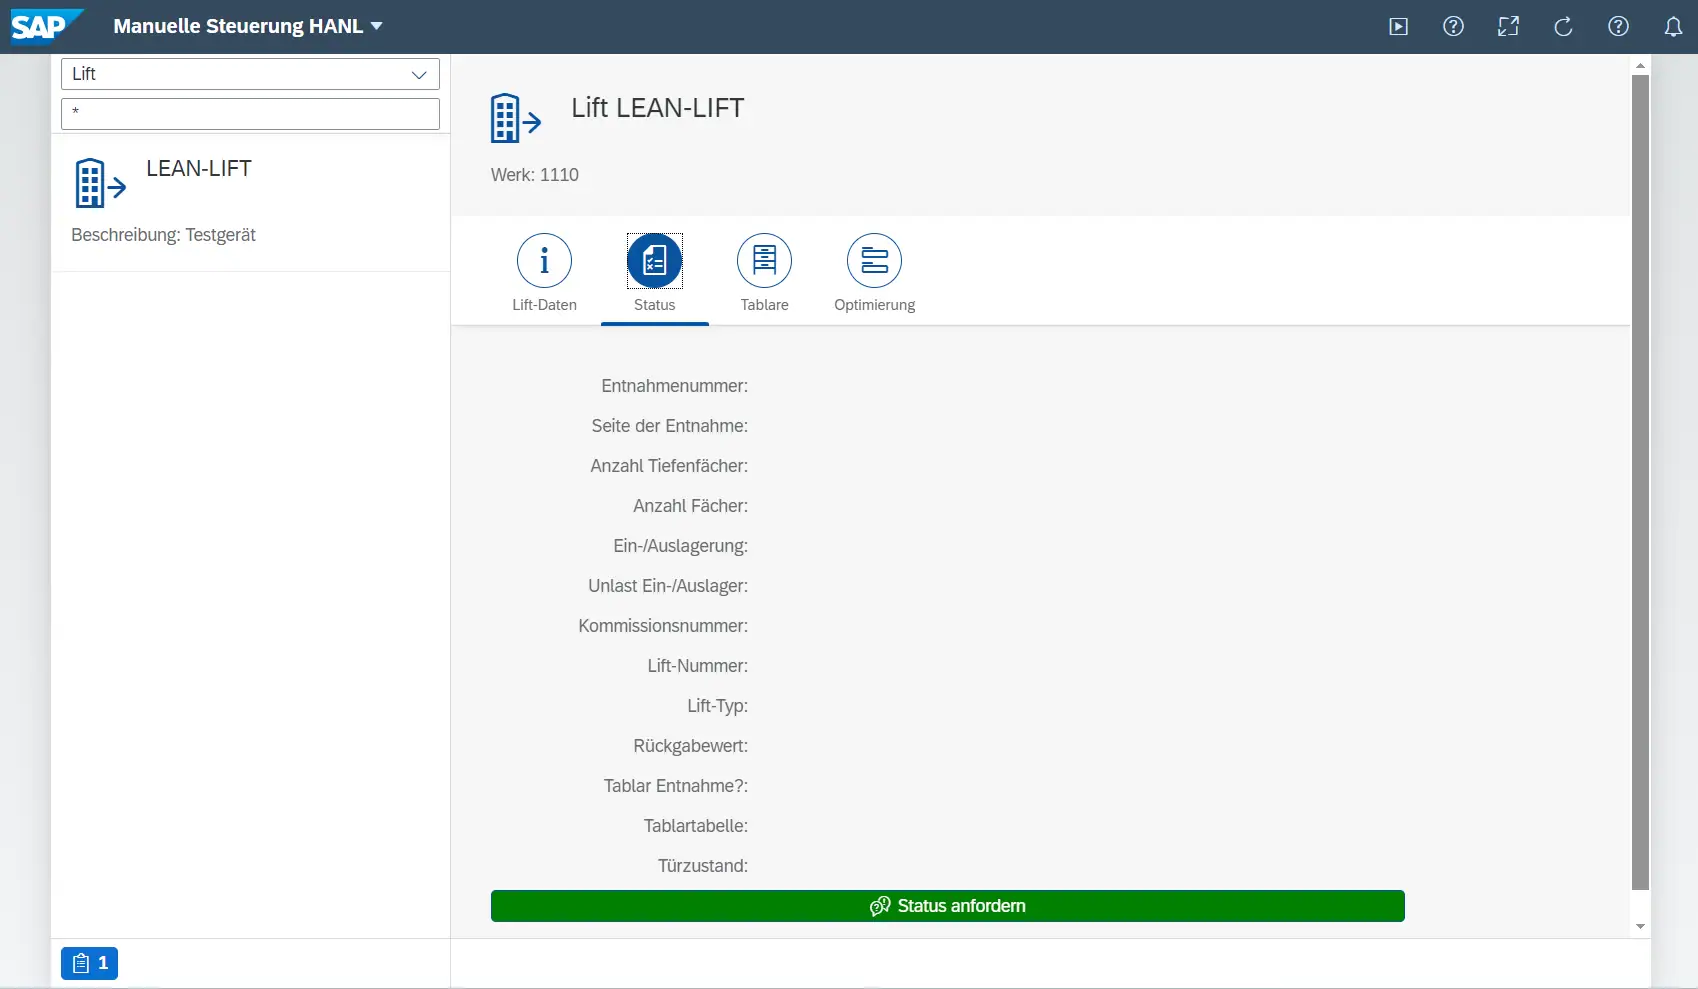Click the vertical scrollbar thumb
The height and width of the screenshot is (989, 1698).
[1640, 482]
